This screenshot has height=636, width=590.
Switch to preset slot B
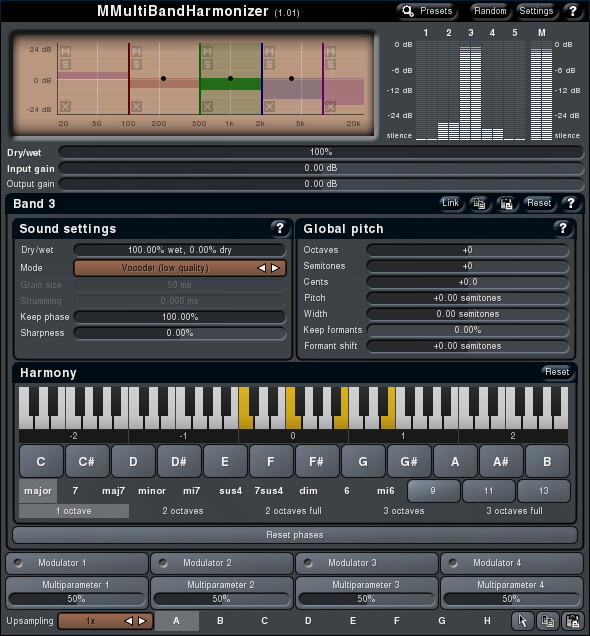click(x=220, y=621)
